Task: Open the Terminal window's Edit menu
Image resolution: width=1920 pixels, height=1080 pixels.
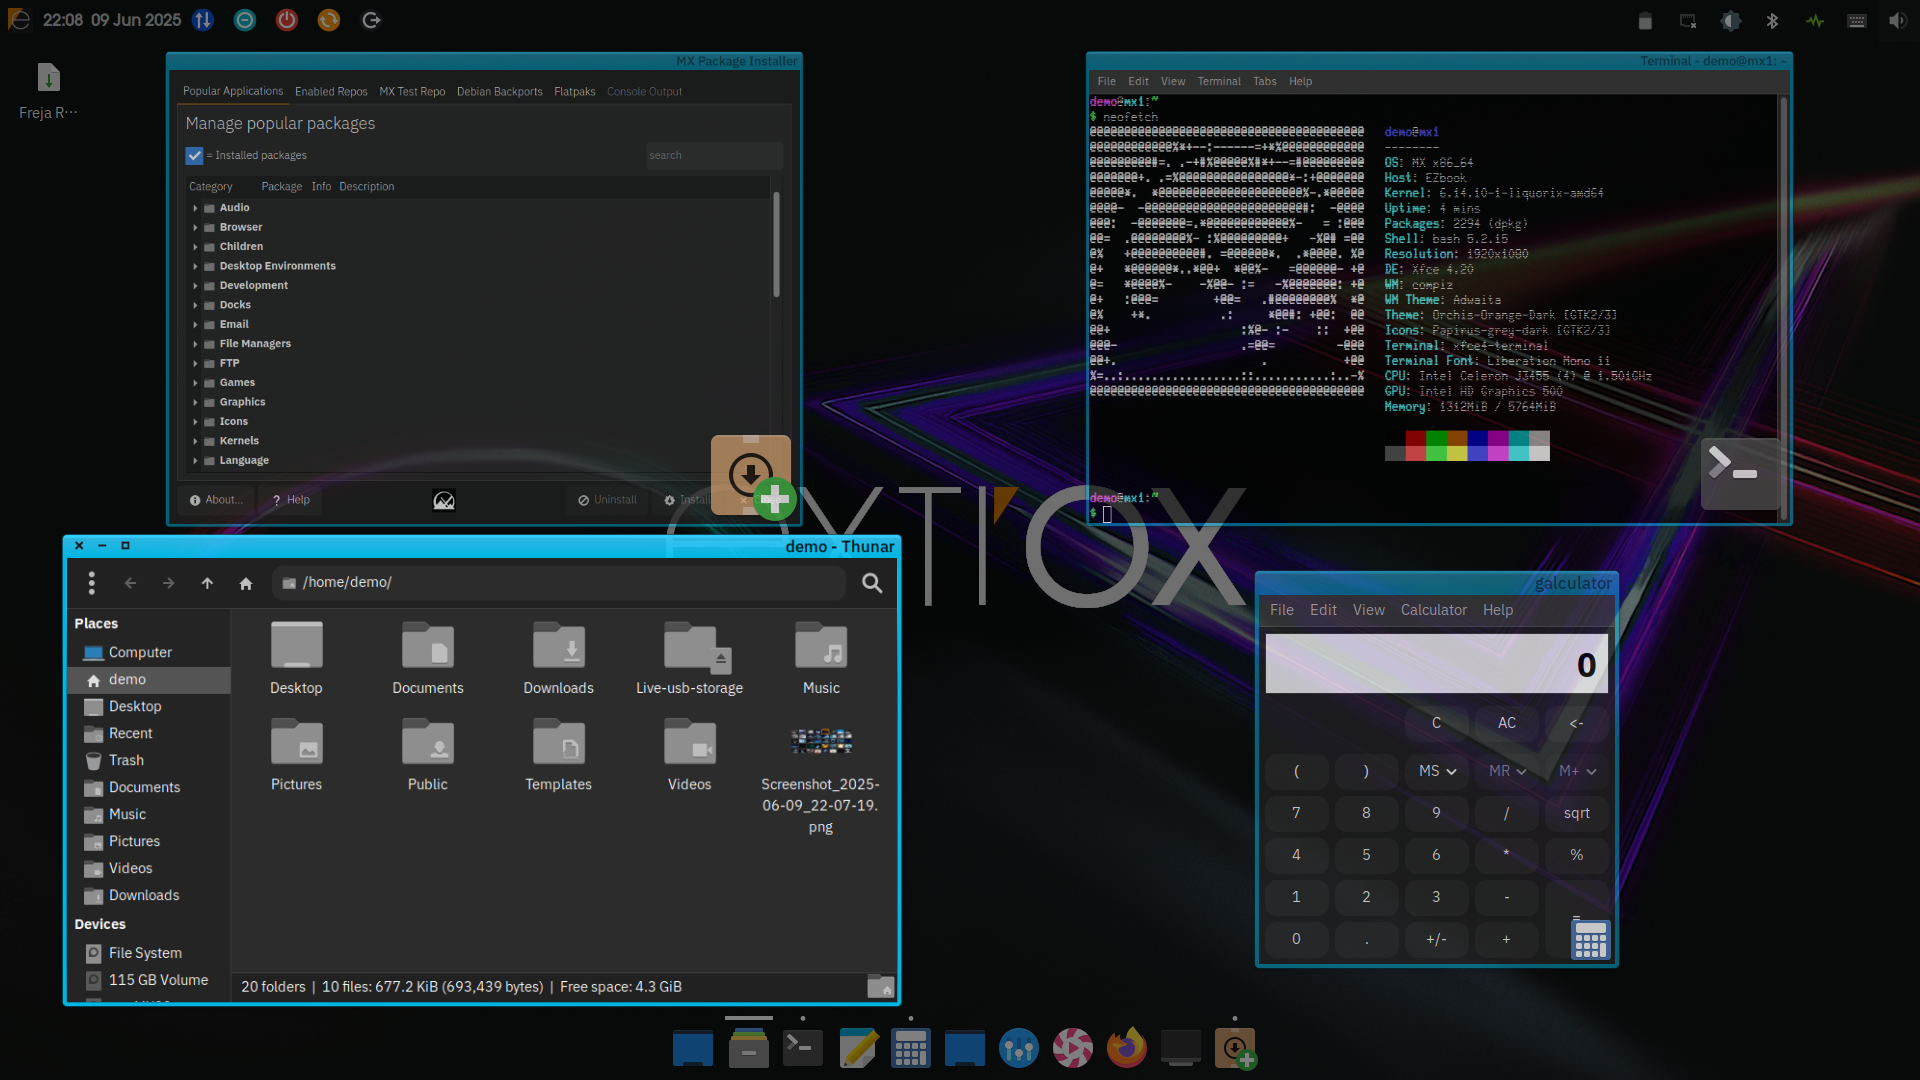Action: tap(1138, 82)
